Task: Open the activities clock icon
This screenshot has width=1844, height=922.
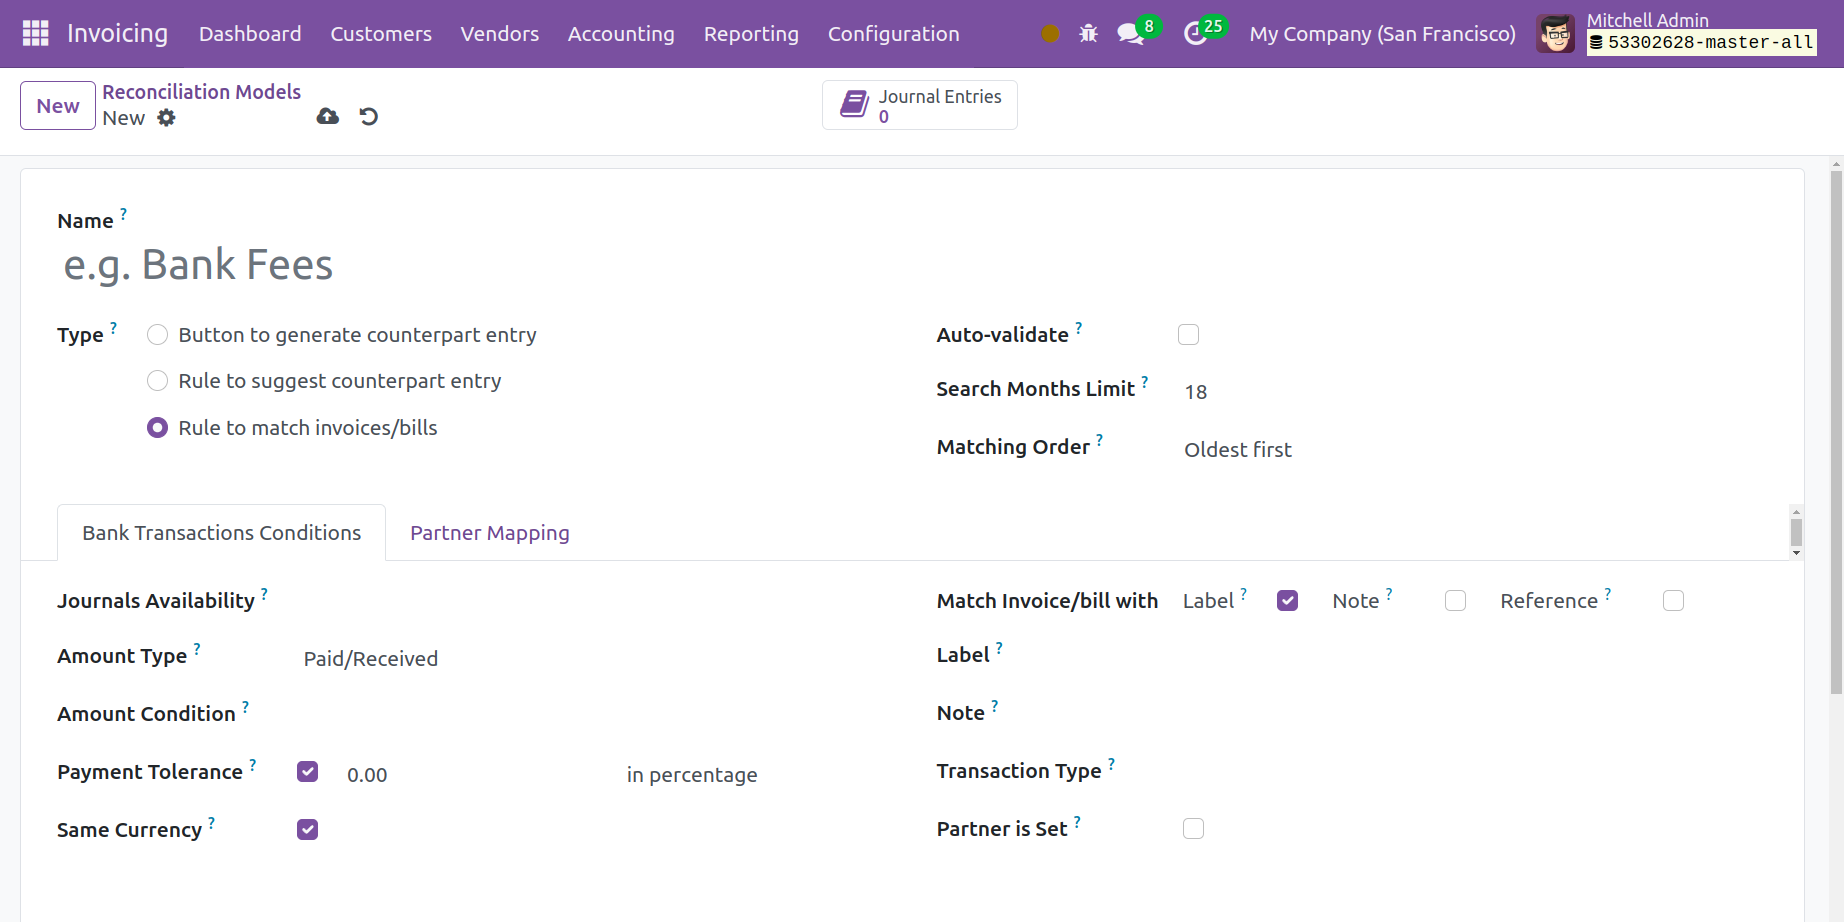Action: 1195,34
